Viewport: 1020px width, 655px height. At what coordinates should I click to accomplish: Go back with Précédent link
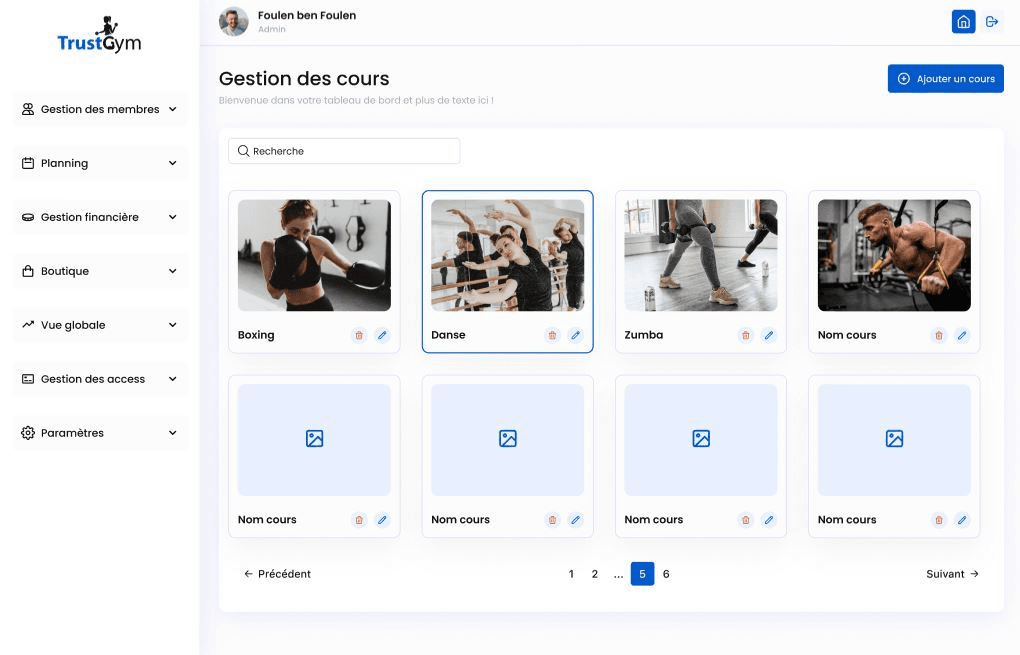click(277, 574)
